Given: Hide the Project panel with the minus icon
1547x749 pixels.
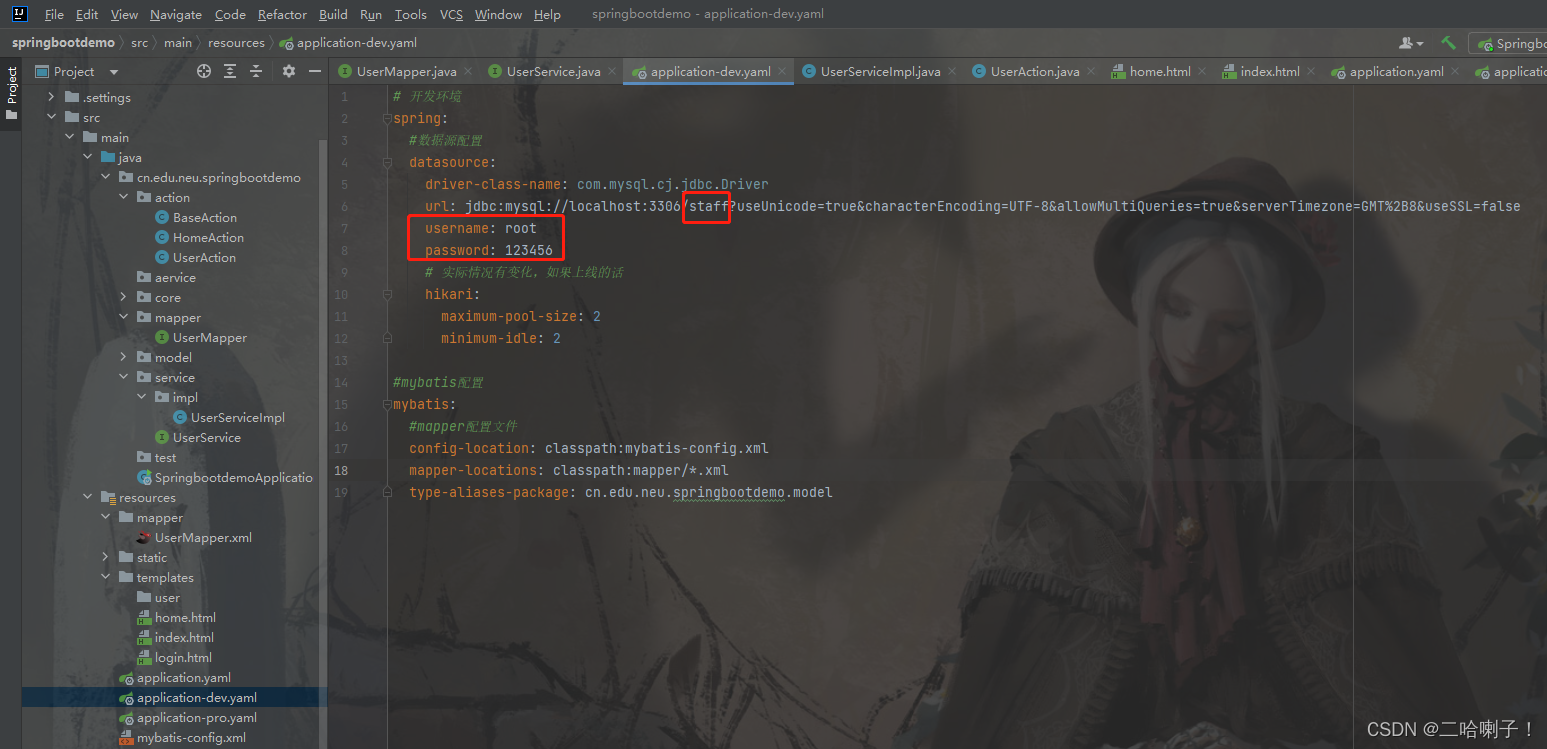Looking at the screenshot, I should tap(315, 71).
